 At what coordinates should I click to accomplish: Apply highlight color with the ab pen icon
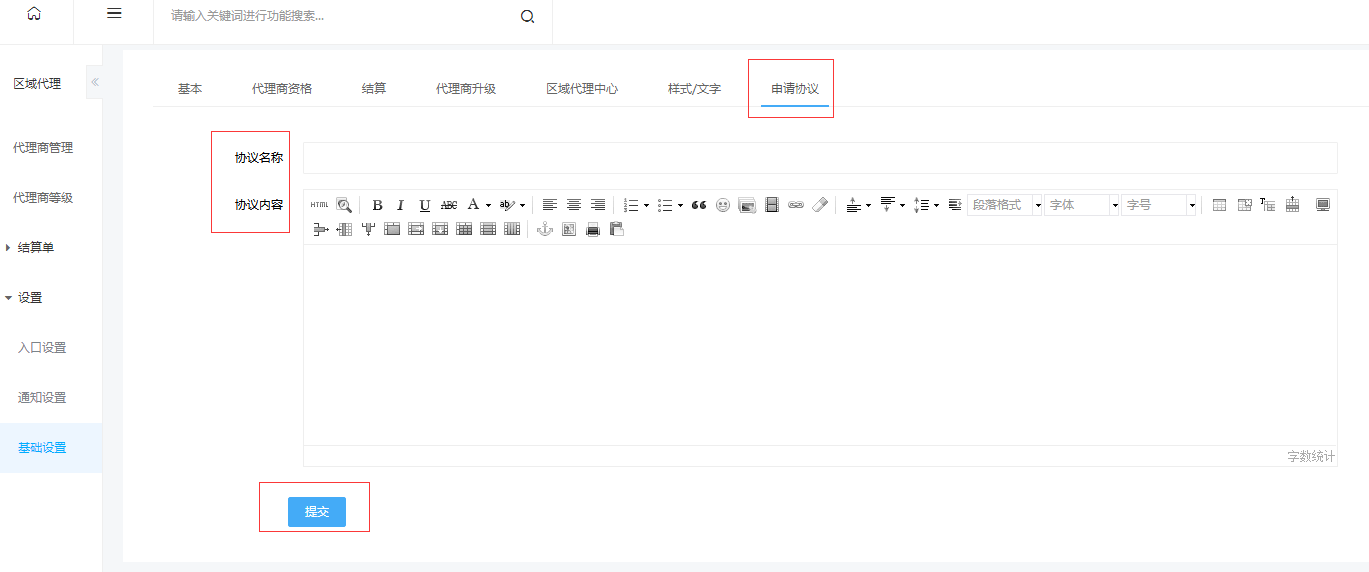tap(507, 205)
